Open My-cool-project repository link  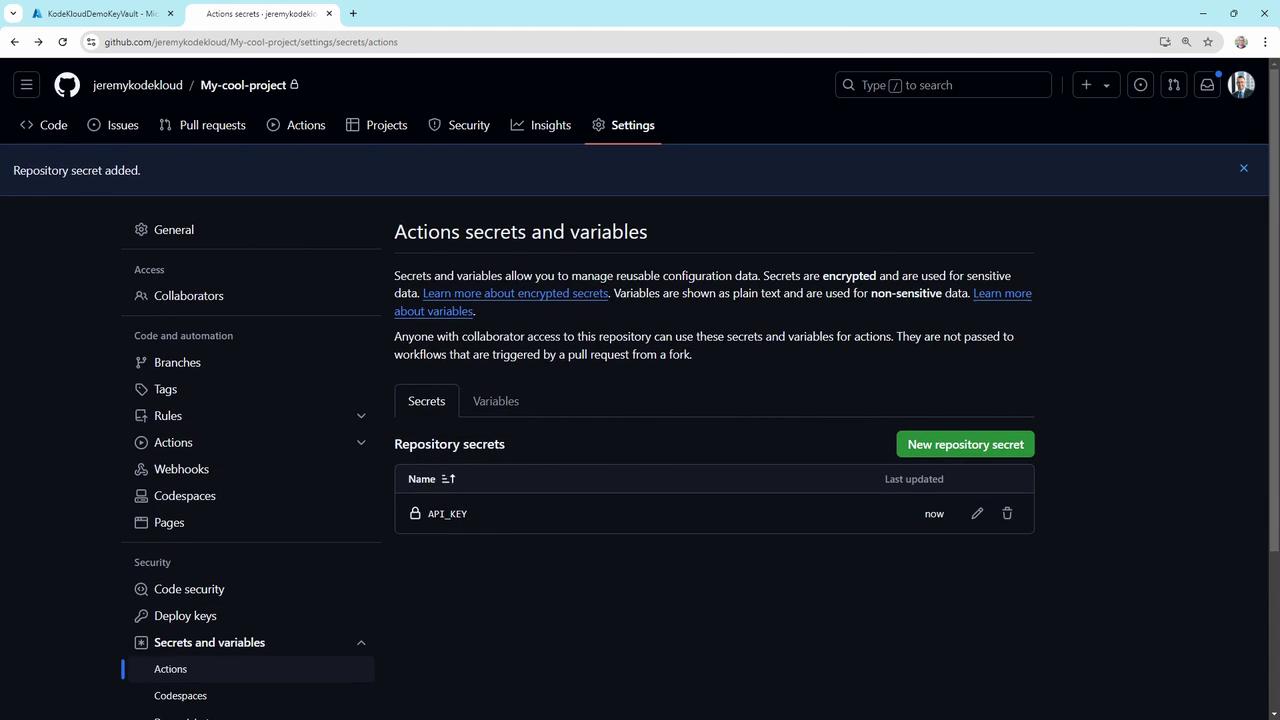tap(243, 85)
